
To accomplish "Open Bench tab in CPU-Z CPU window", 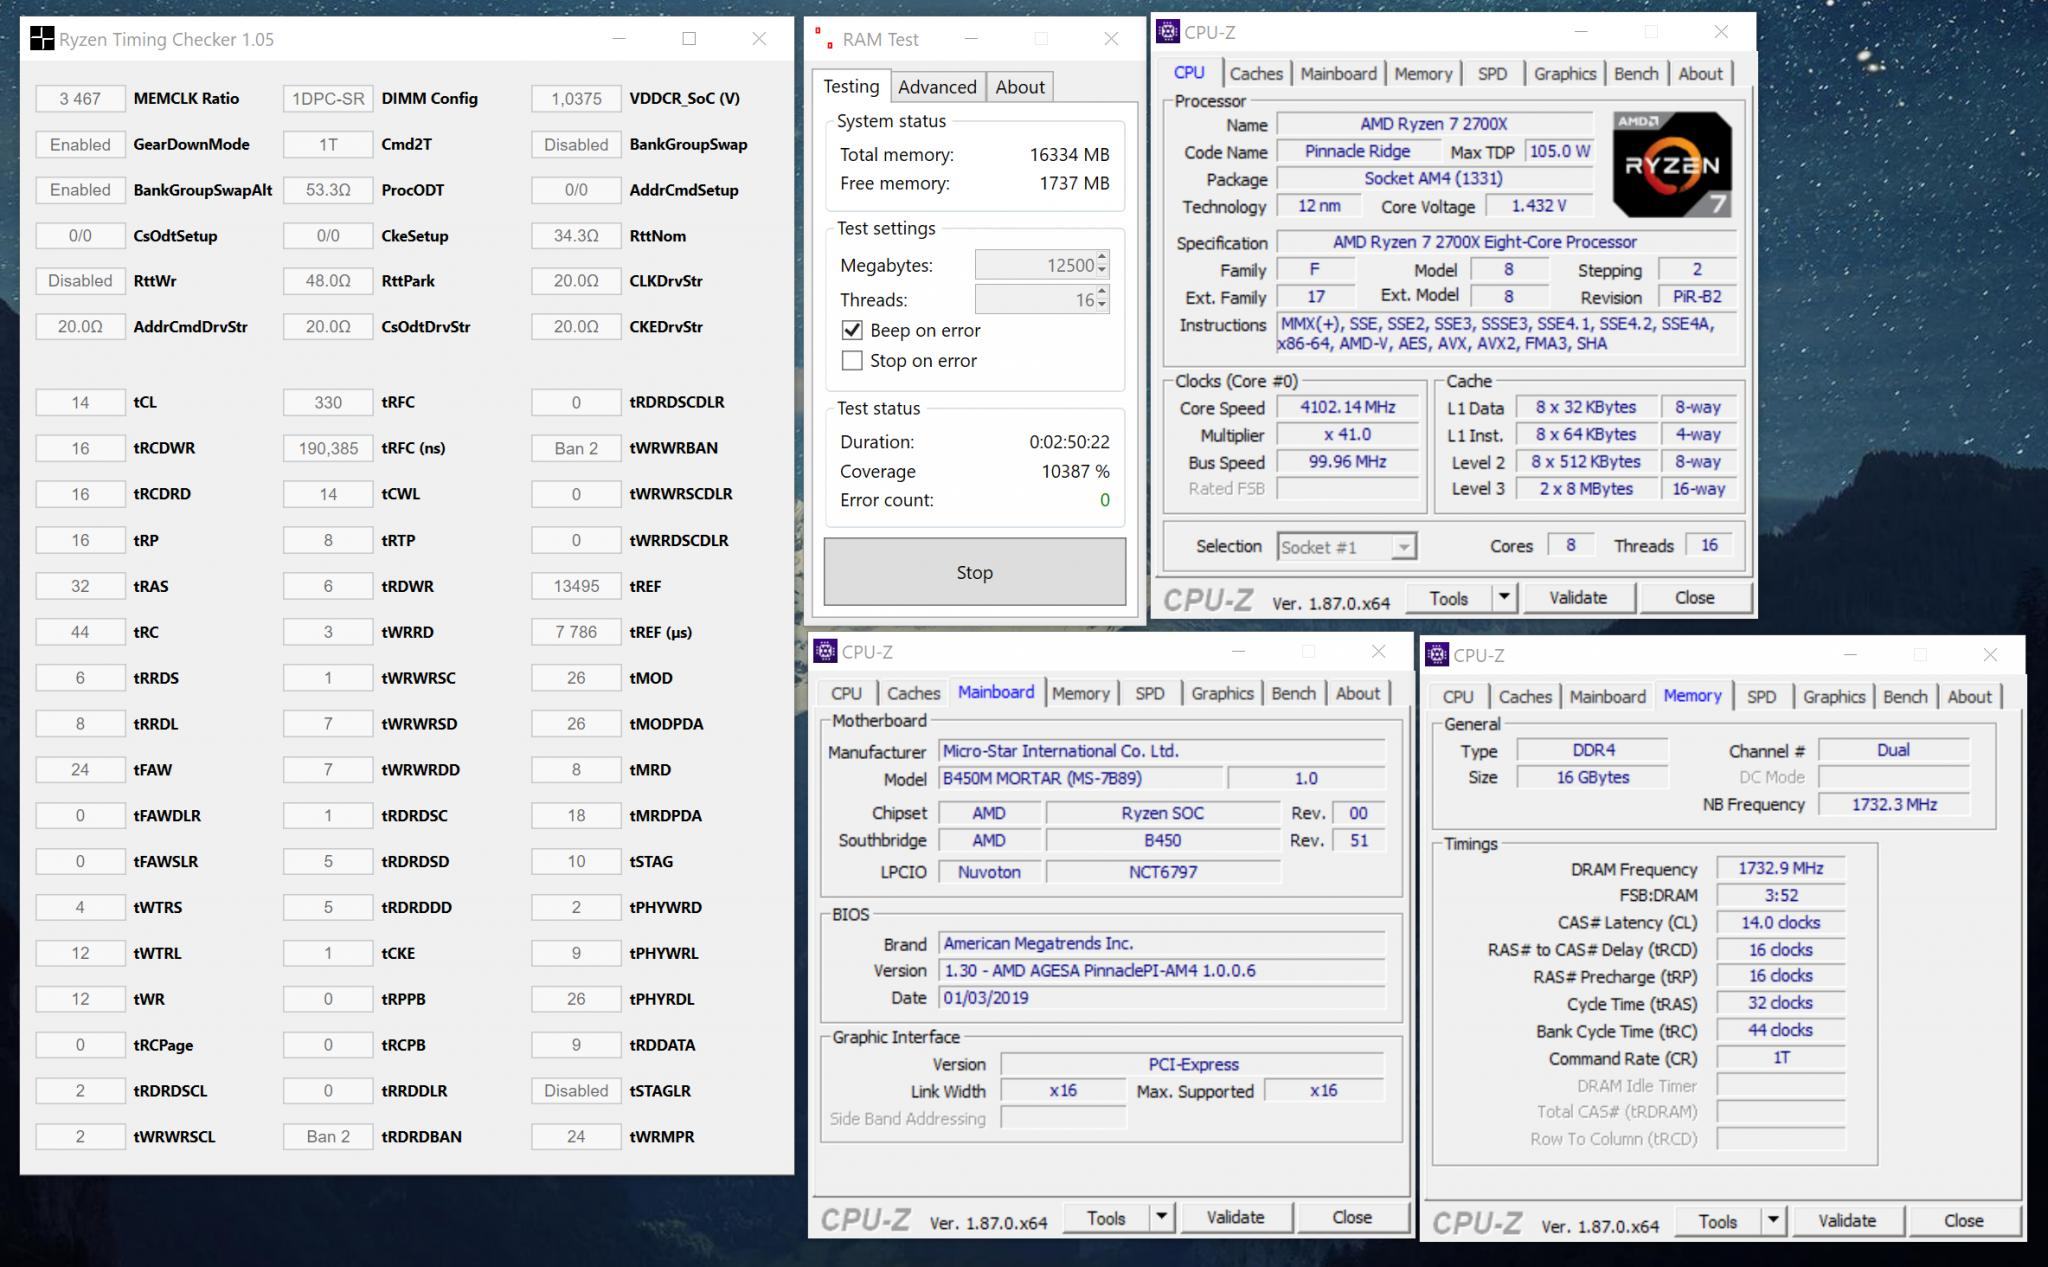I will tap(1636, 73).
